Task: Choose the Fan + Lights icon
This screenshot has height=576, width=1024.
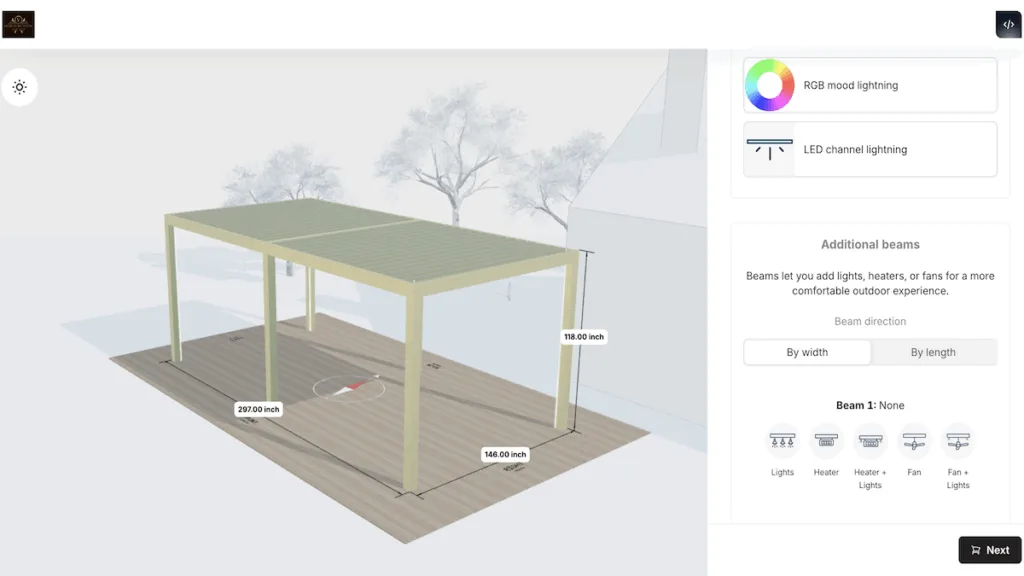Action: pyautogui.click(x=958, y=440)
